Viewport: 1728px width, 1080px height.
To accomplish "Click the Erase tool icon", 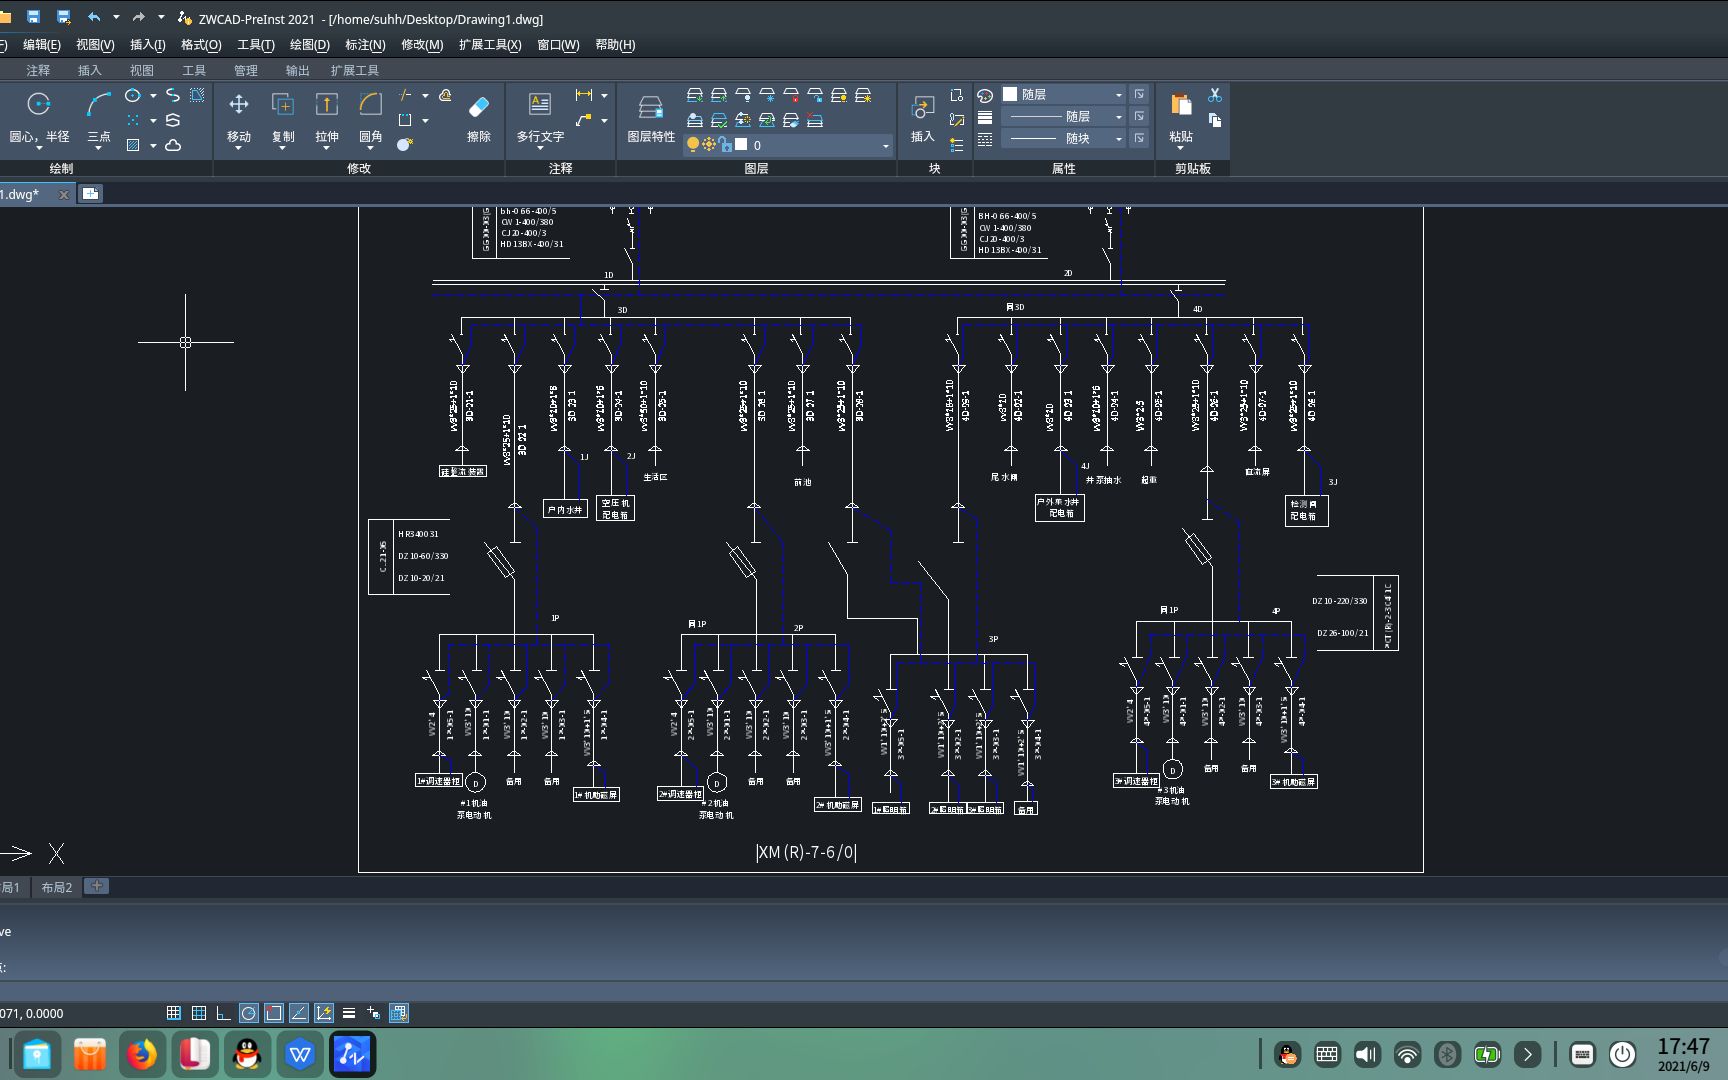I will pos(478,106).
